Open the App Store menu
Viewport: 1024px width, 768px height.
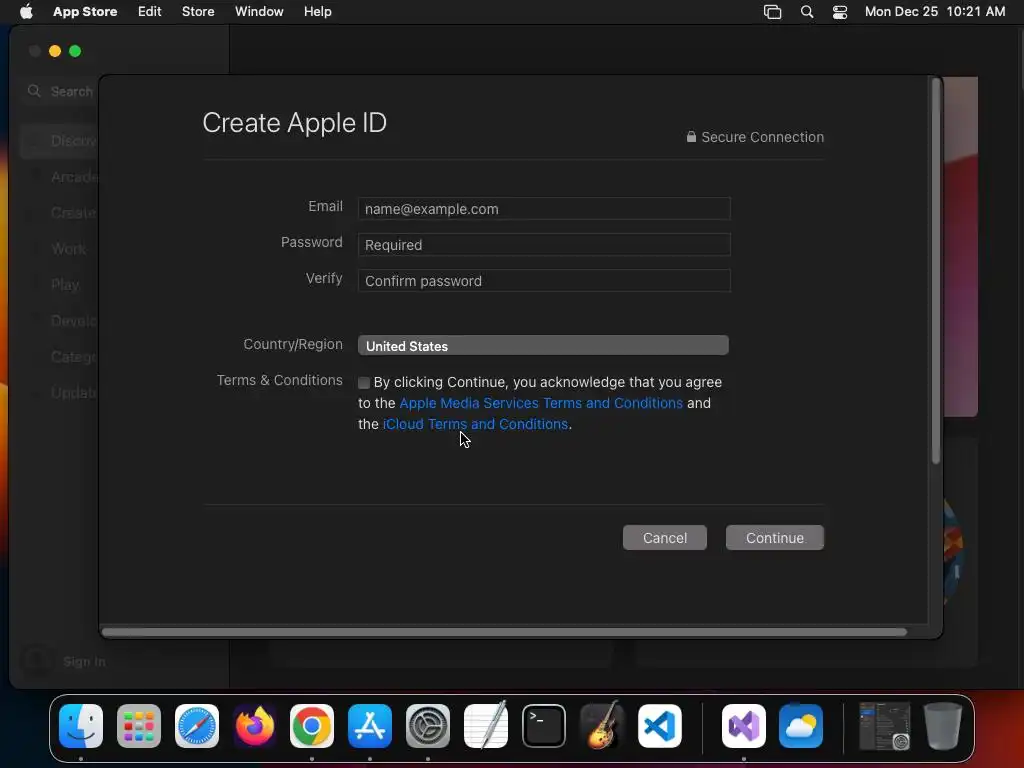[x=85, y=12]
